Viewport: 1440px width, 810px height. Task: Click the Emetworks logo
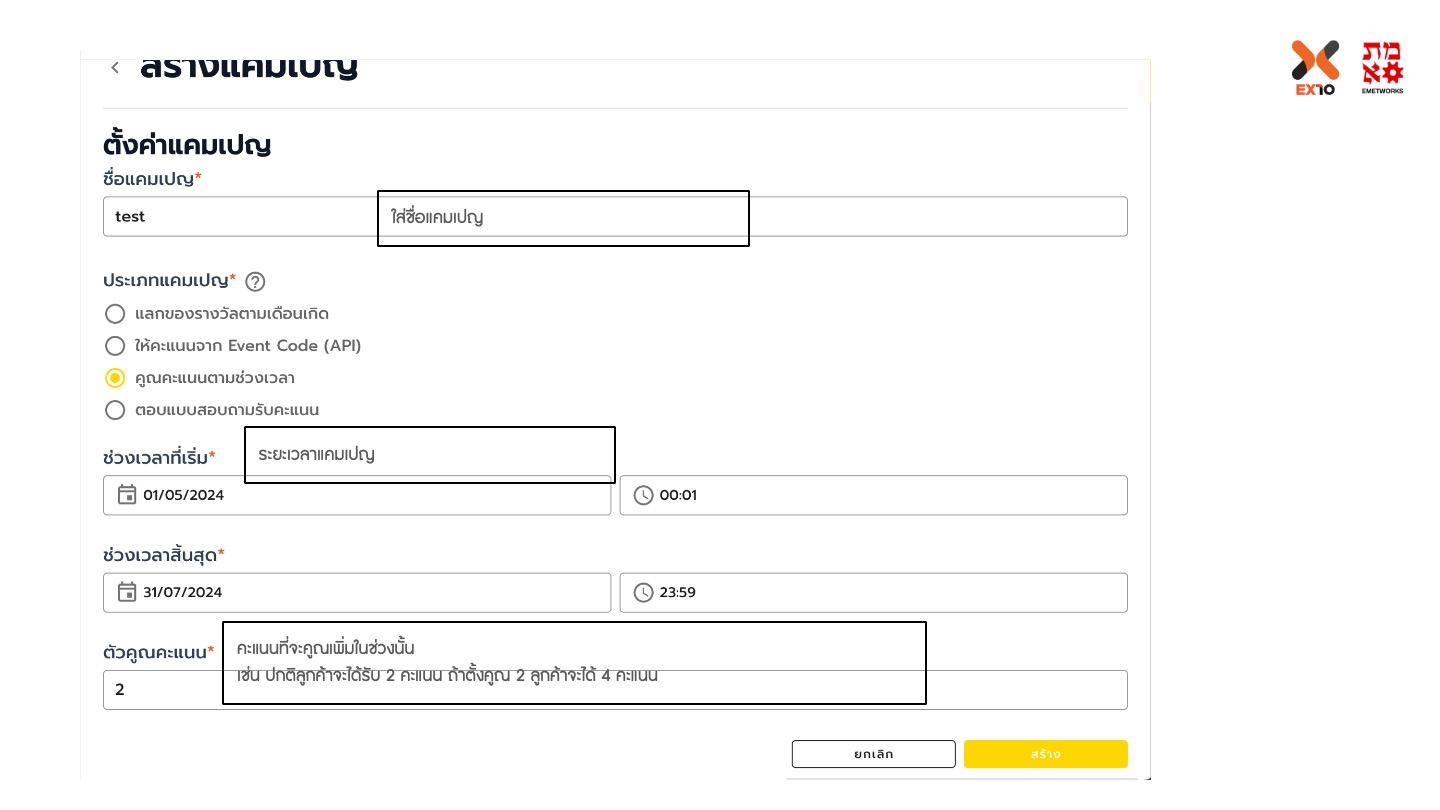[1382, 67]
